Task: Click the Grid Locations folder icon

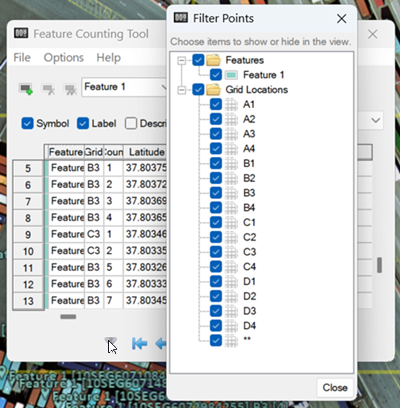Action: [x=213, y=90]
